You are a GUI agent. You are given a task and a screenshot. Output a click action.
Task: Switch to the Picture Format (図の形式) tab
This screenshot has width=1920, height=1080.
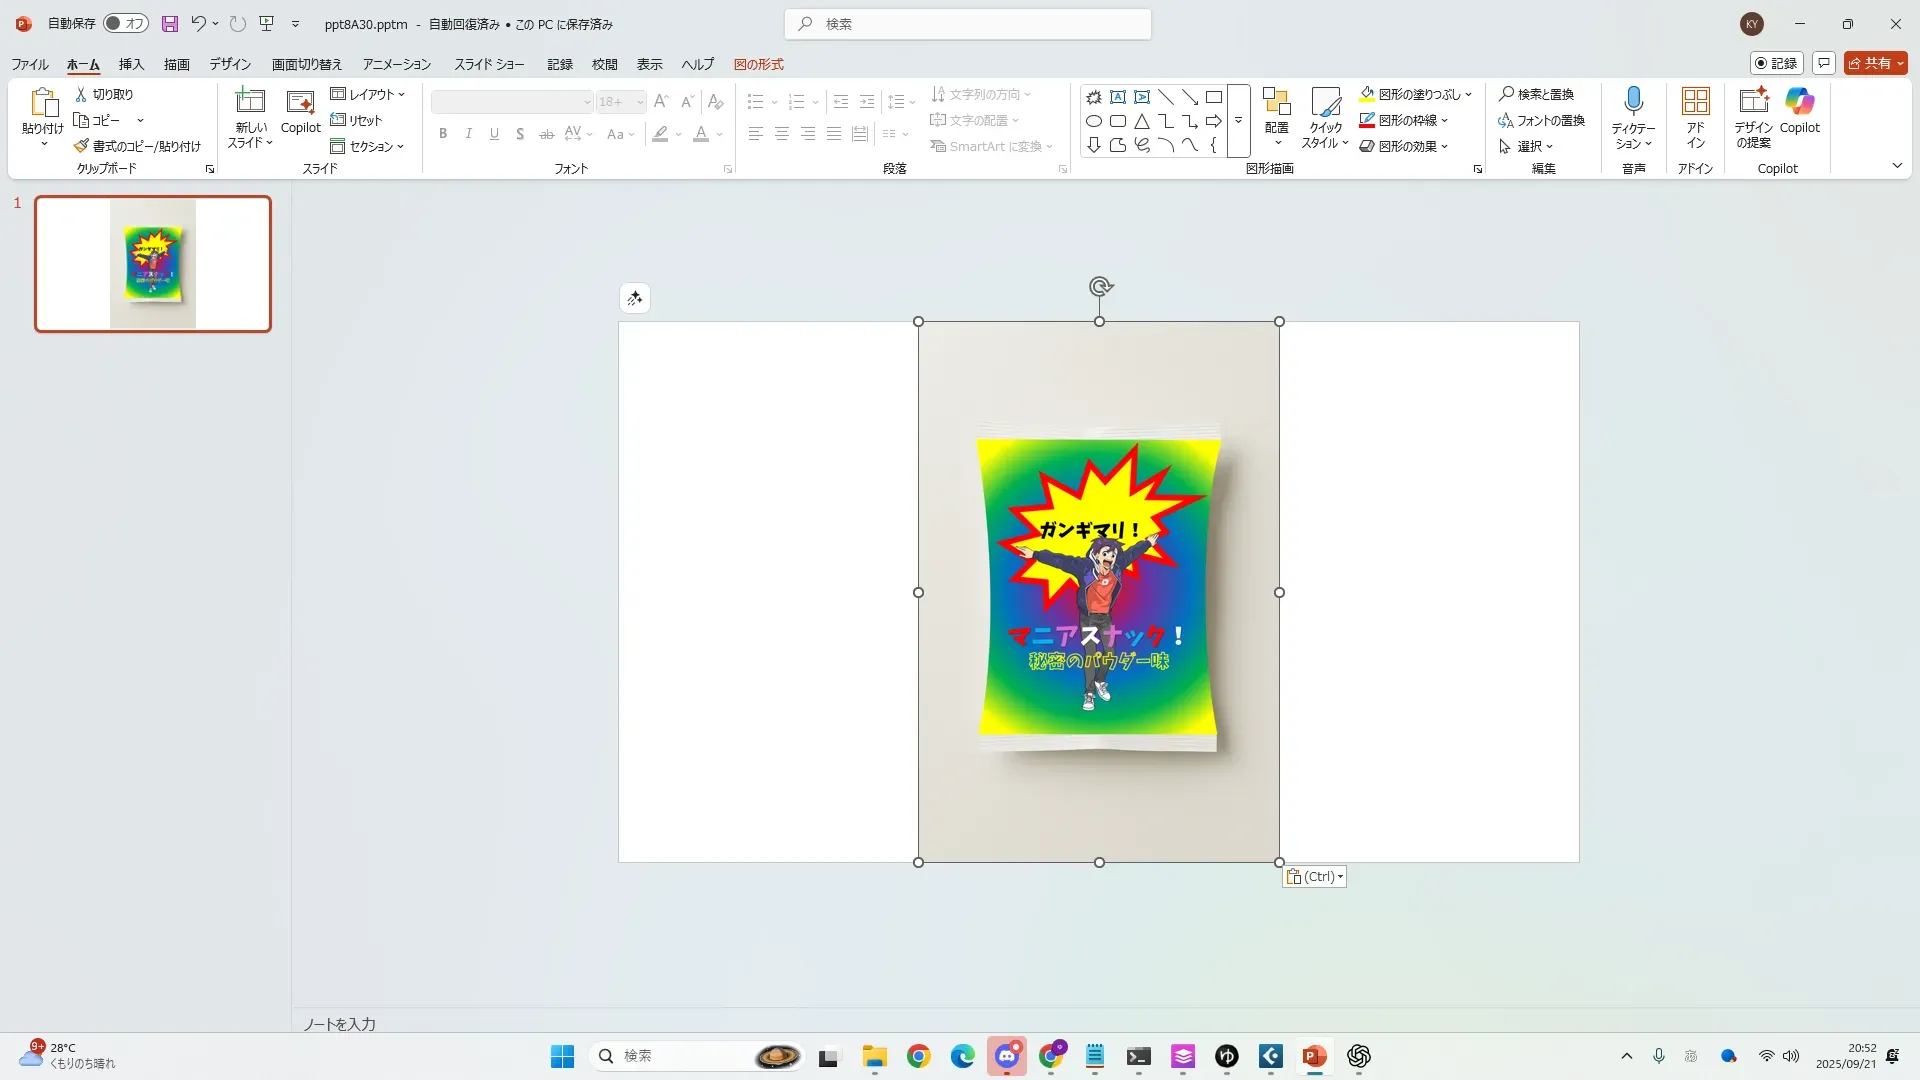[x=758, y=64]
